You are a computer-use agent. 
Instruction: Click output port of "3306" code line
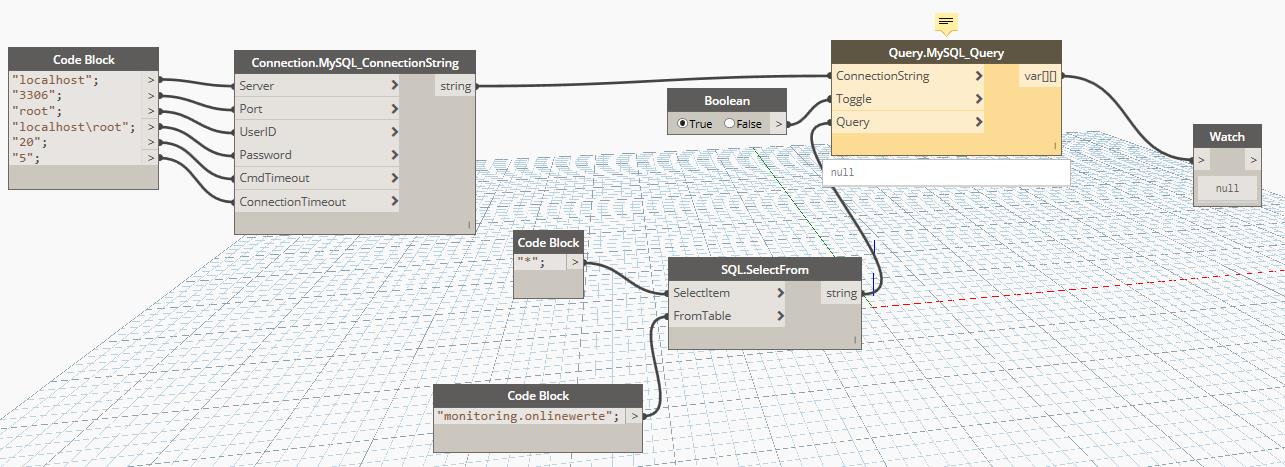[x=151, y=95]
